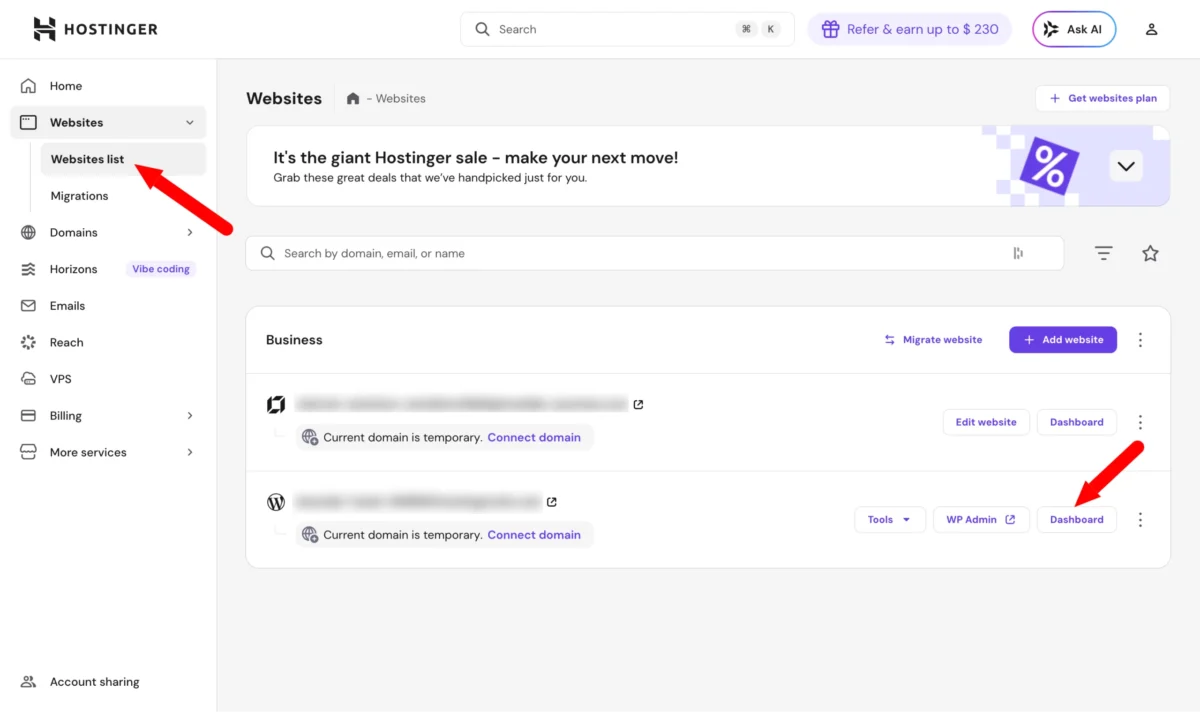The image size is (1200, 712).
Task: Open external link icon of WordPress website
Action: 552,502
